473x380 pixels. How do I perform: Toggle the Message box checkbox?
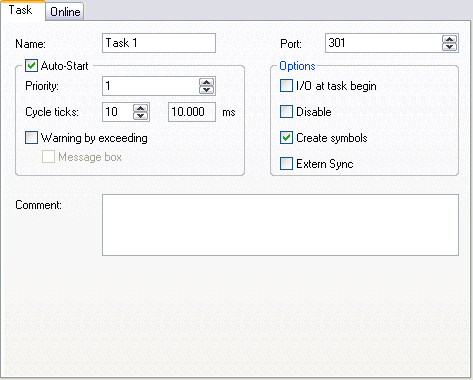(x=48, y=157)
